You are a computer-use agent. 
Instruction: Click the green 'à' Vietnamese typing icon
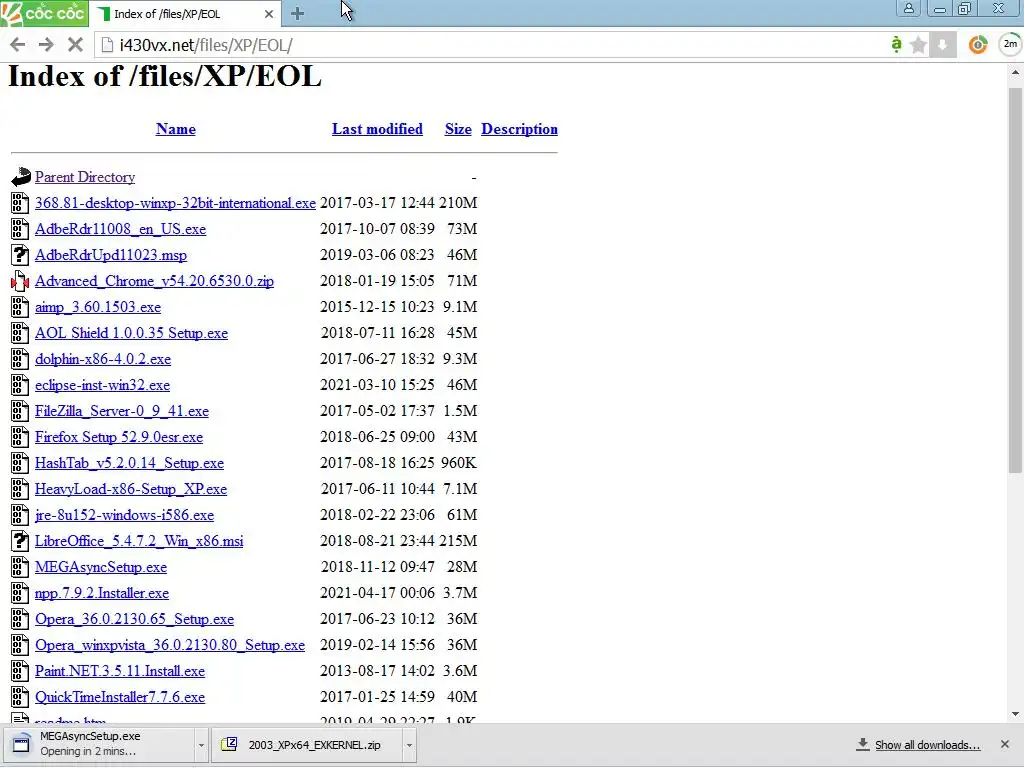[897, 44]
